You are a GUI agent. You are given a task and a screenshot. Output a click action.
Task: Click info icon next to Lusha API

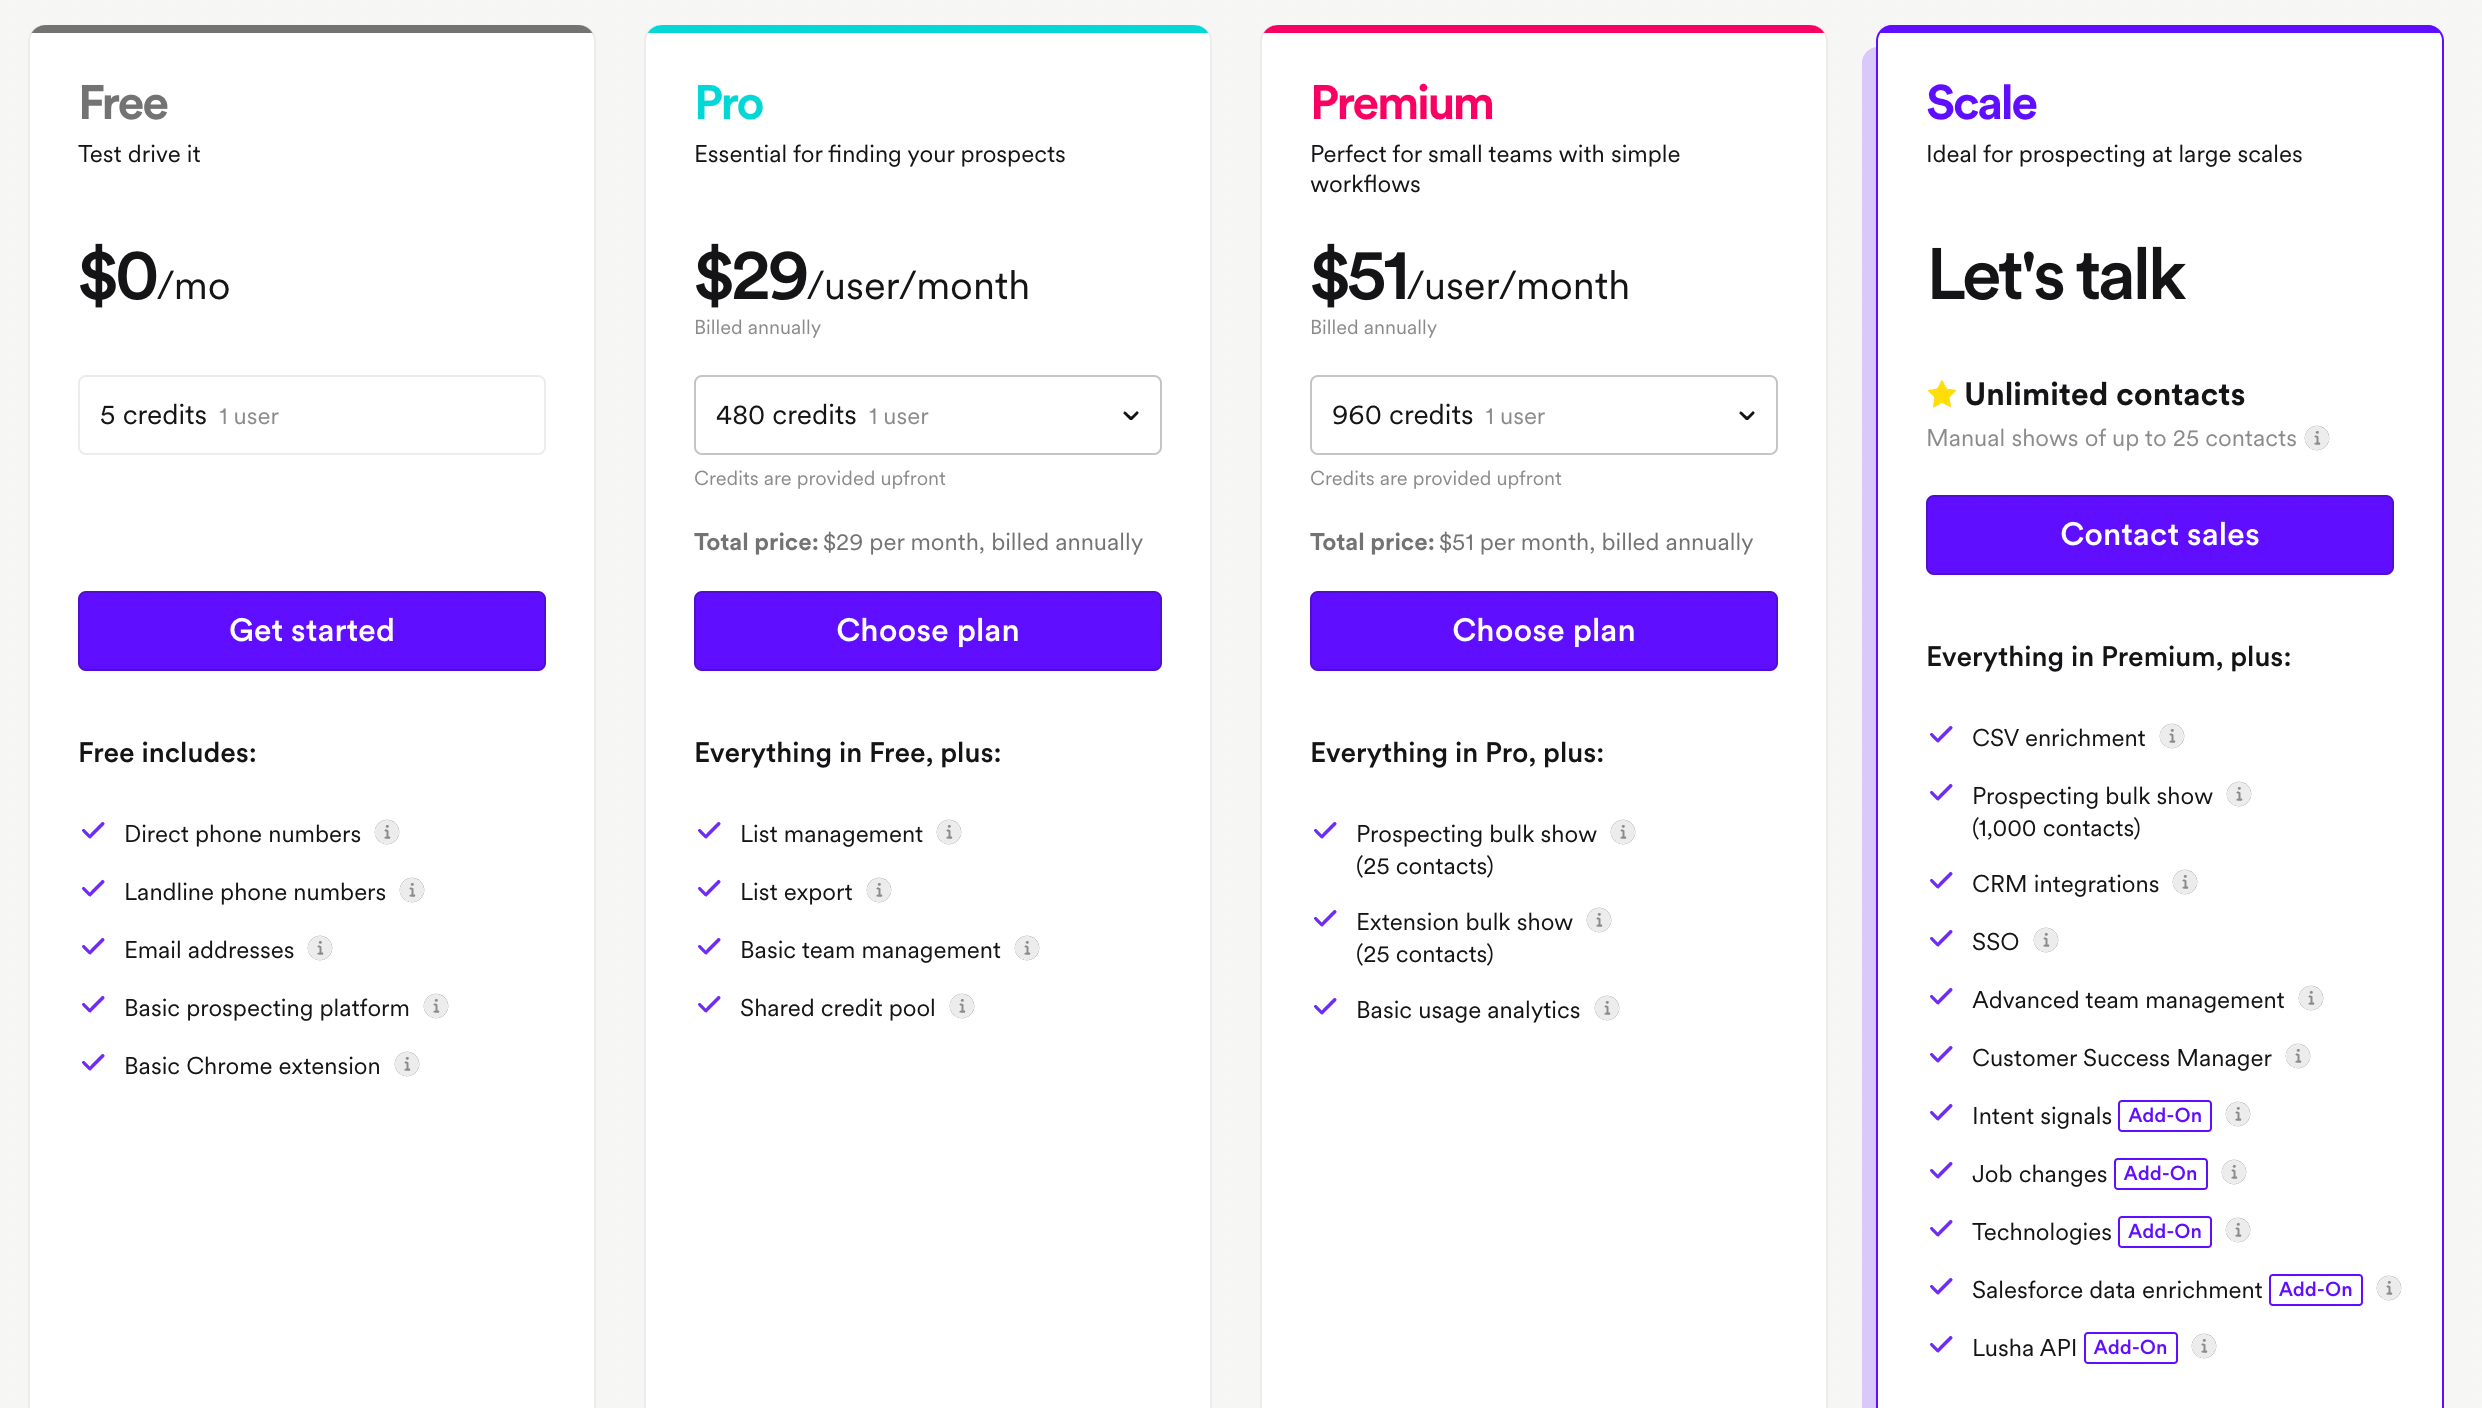2204,1346
